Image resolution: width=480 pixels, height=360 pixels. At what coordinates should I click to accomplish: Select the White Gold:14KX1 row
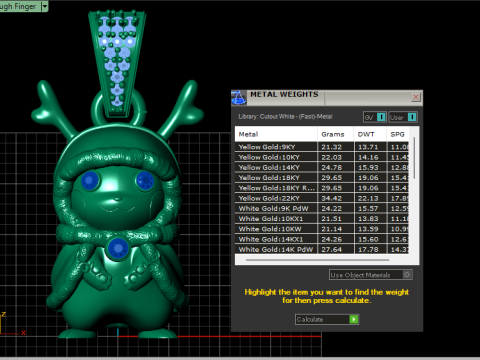click(x=322, y=239)
